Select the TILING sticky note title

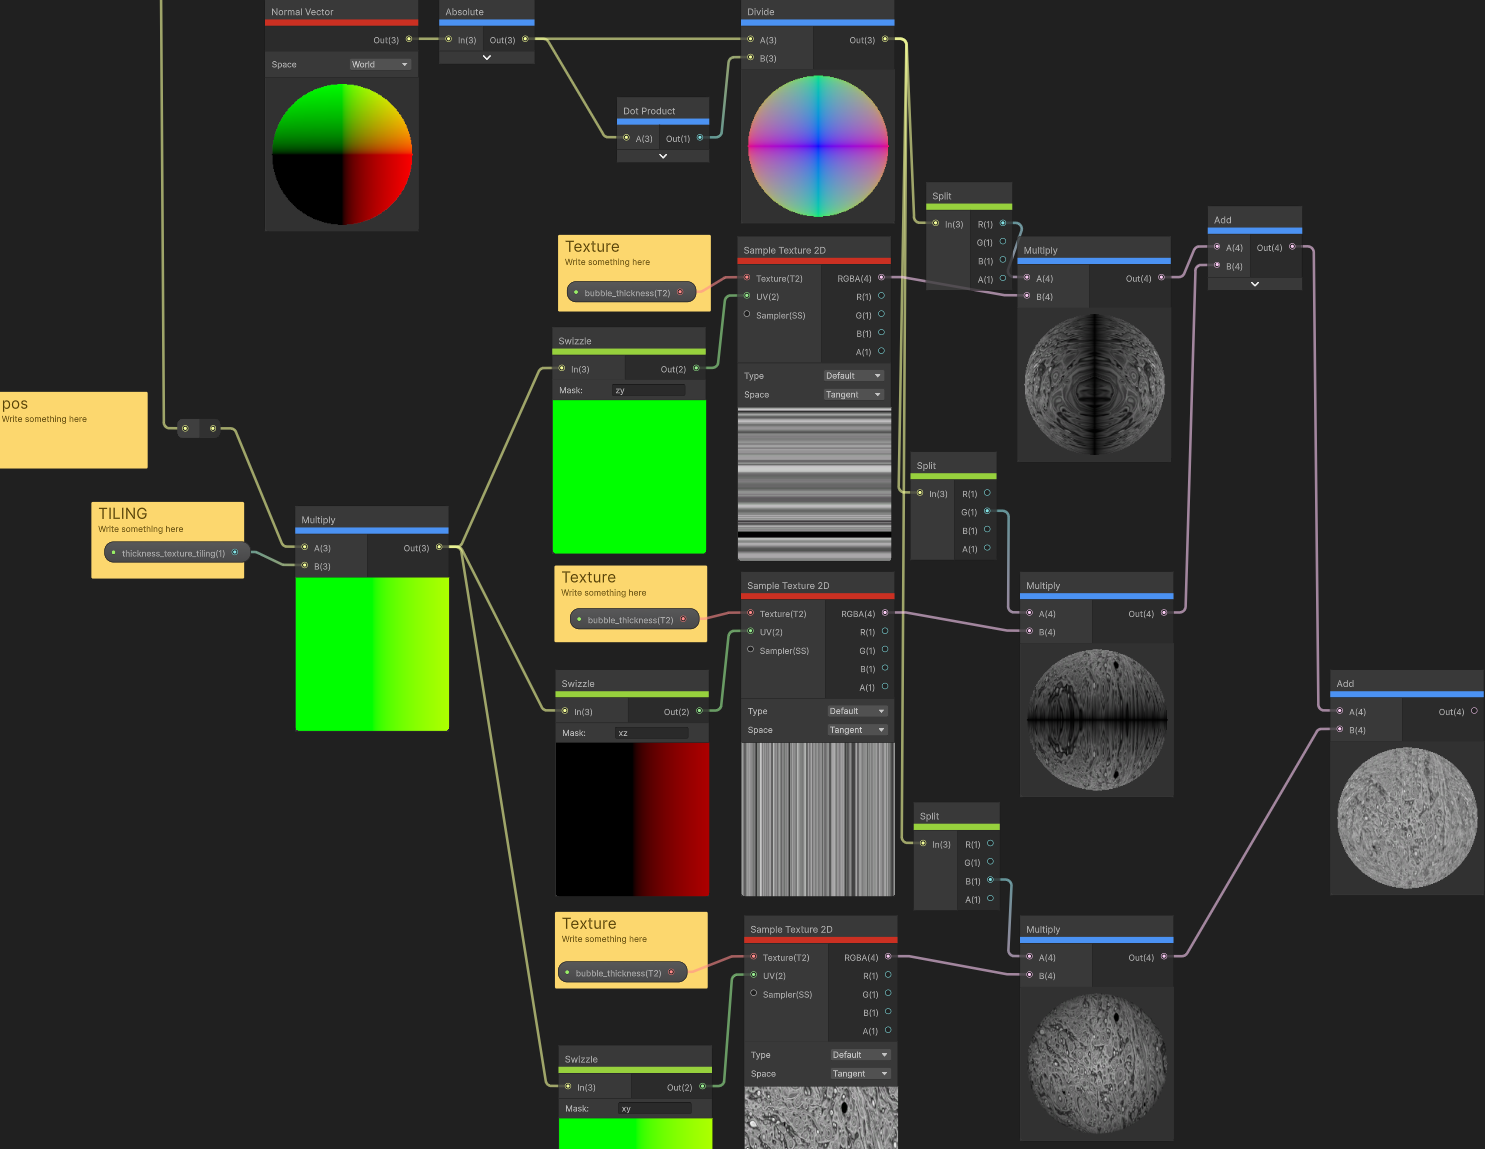pyautogui.click(x=121, y=513)
